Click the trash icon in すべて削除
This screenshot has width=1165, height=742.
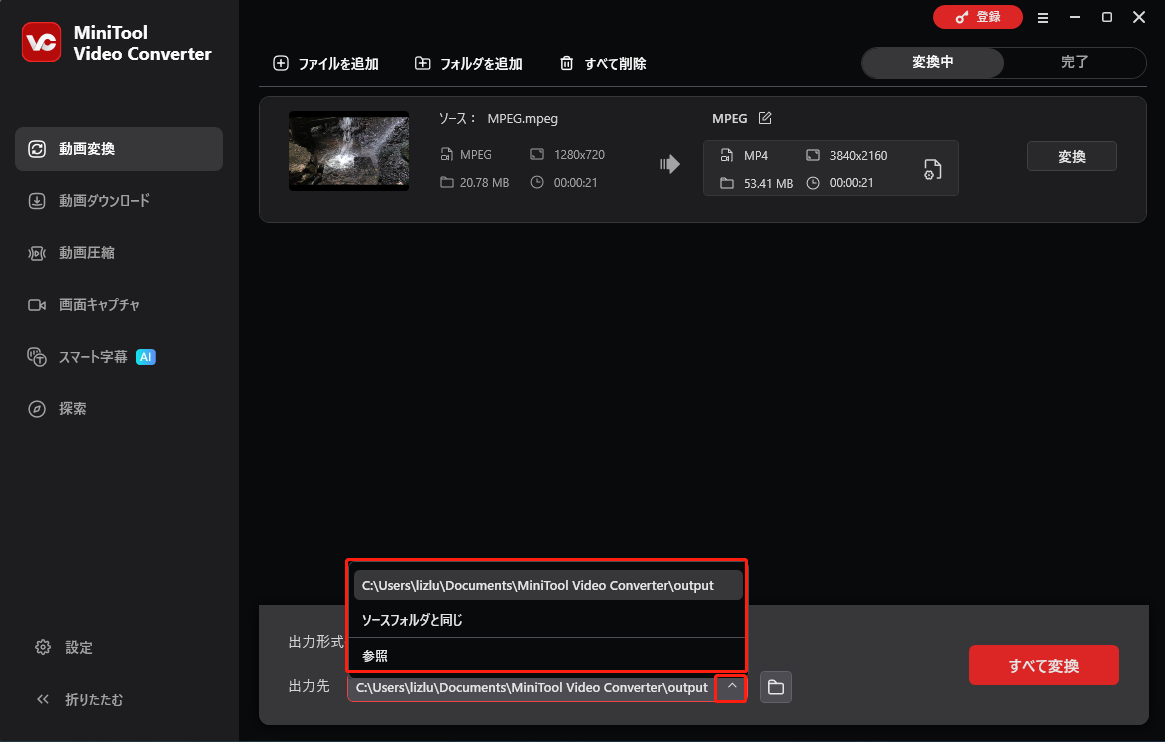click(x=566, y=63)
